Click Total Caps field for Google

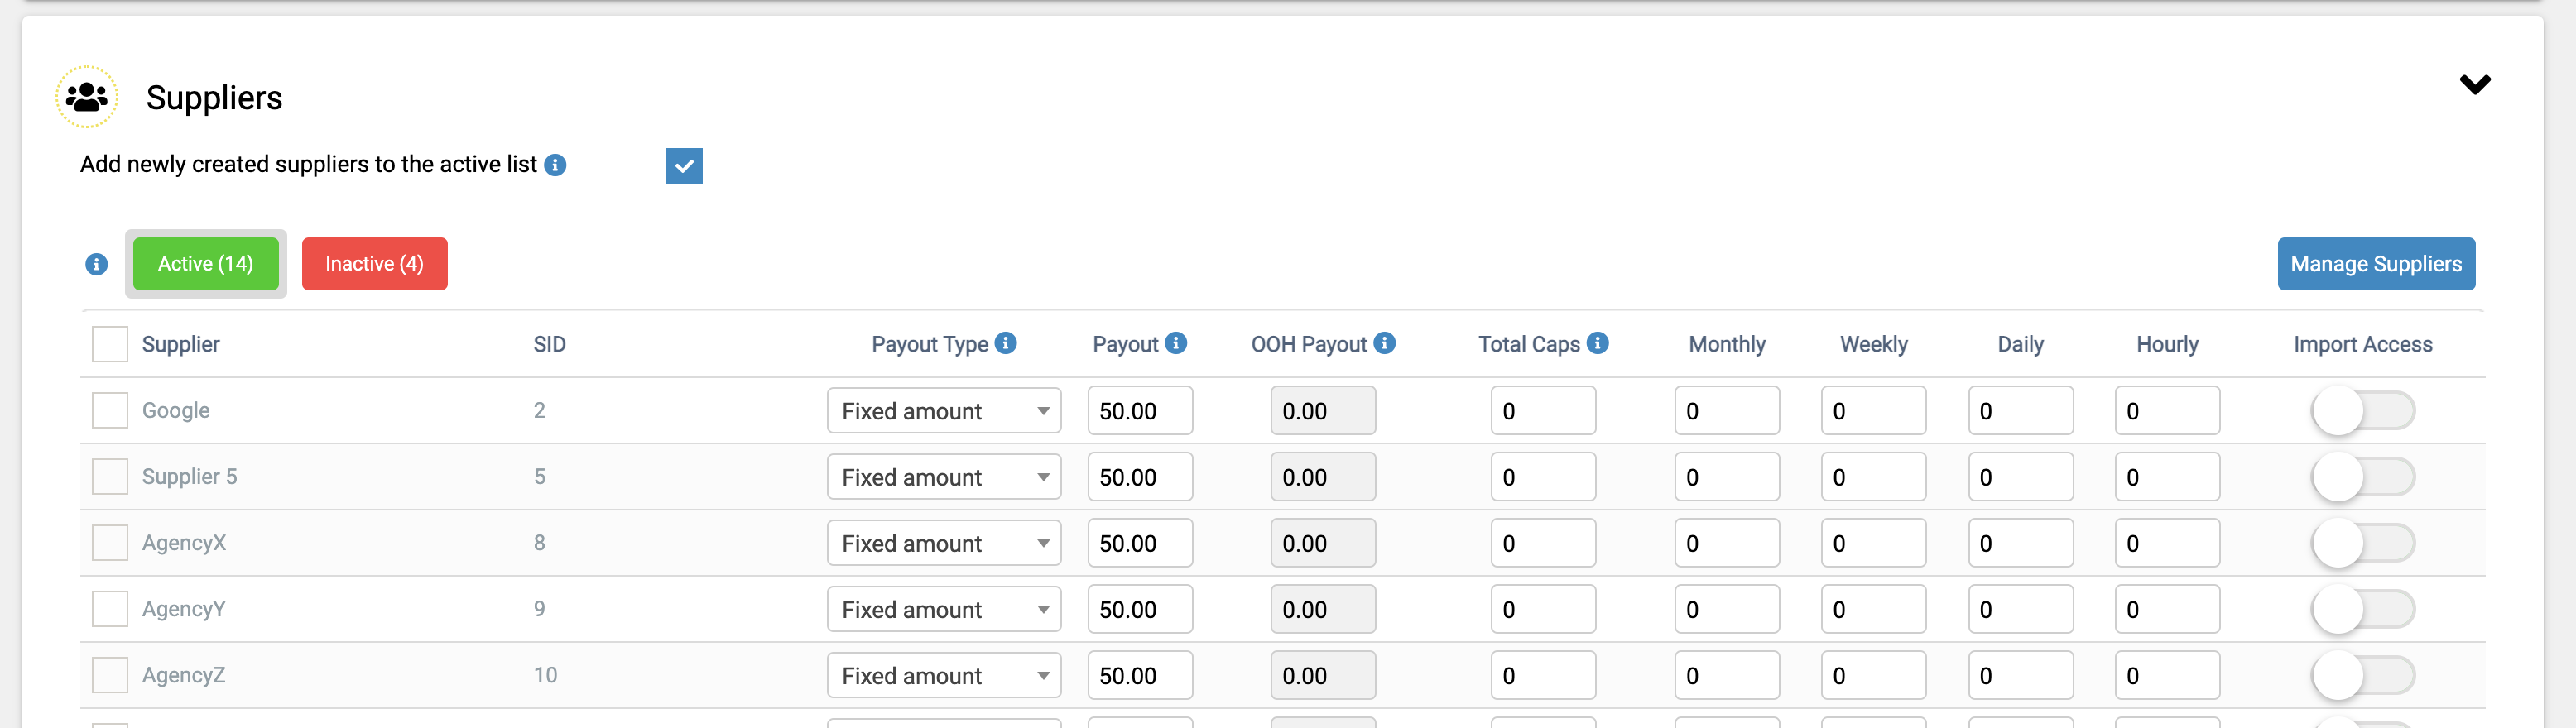1543,411
